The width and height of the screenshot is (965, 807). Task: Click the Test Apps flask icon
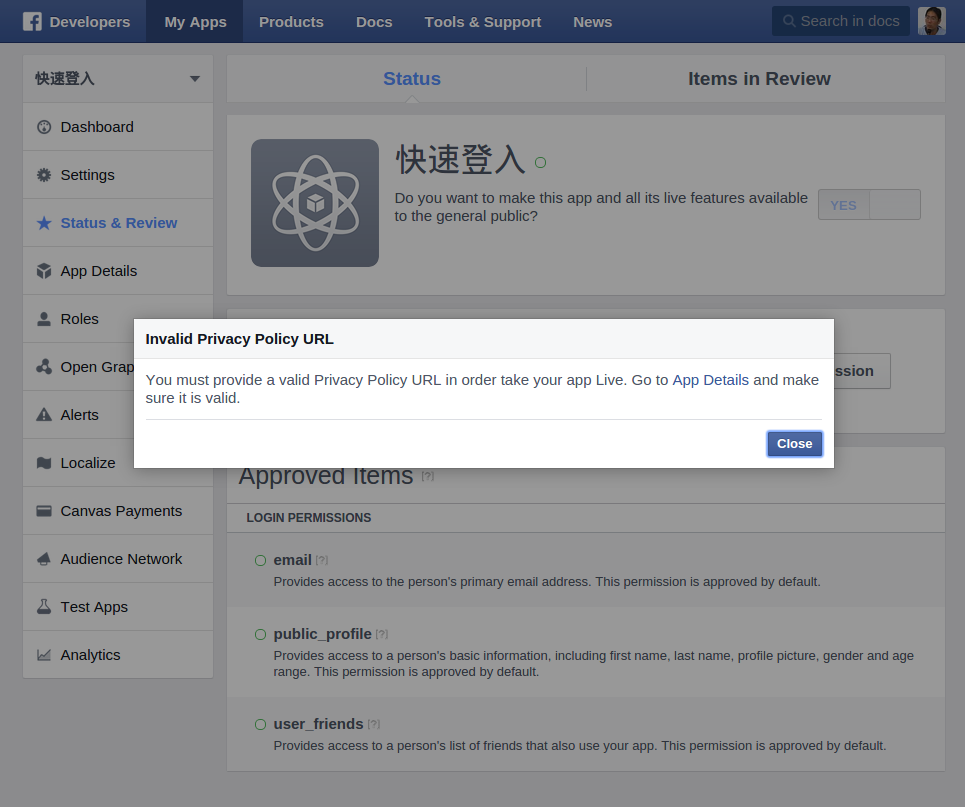[x=44, y=607]
